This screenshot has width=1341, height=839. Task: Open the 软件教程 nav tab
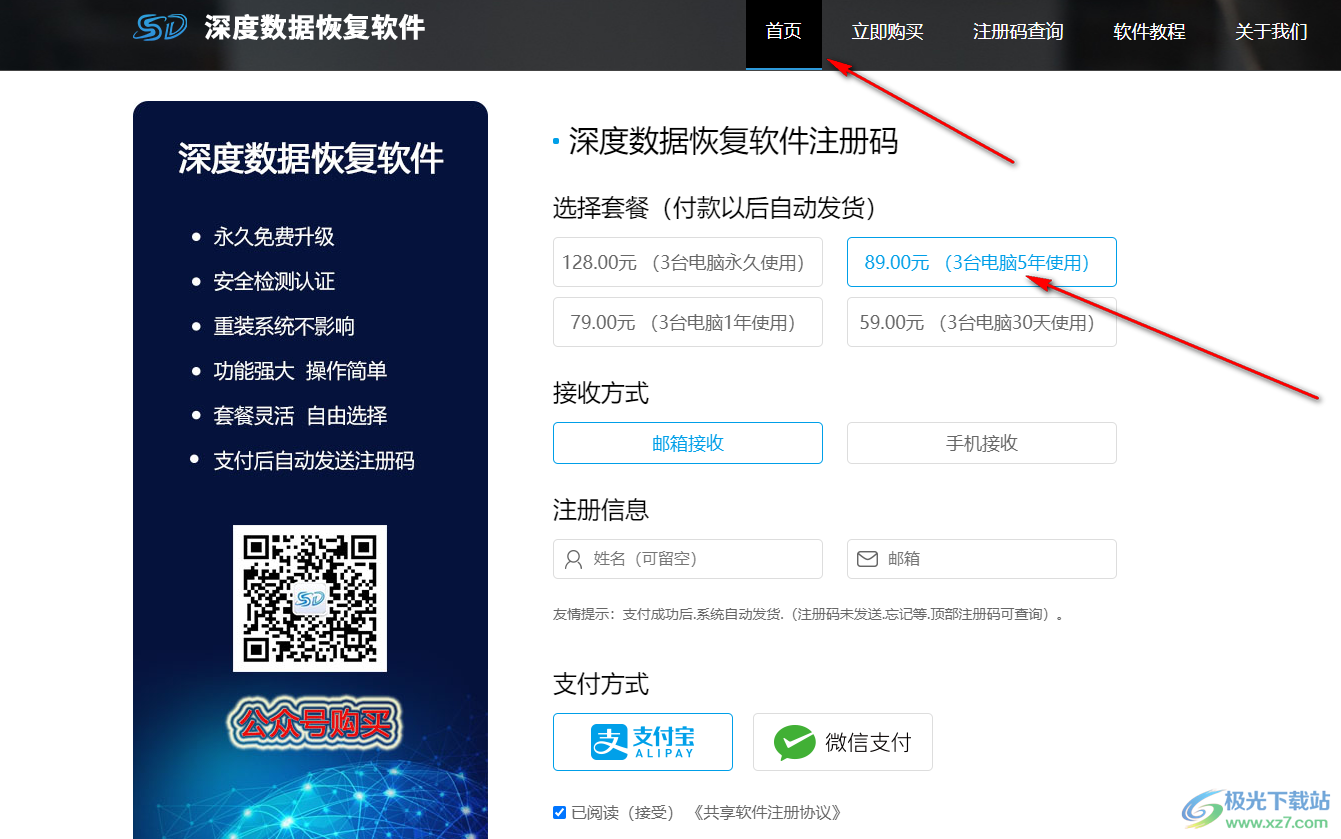click(1150, 32)
